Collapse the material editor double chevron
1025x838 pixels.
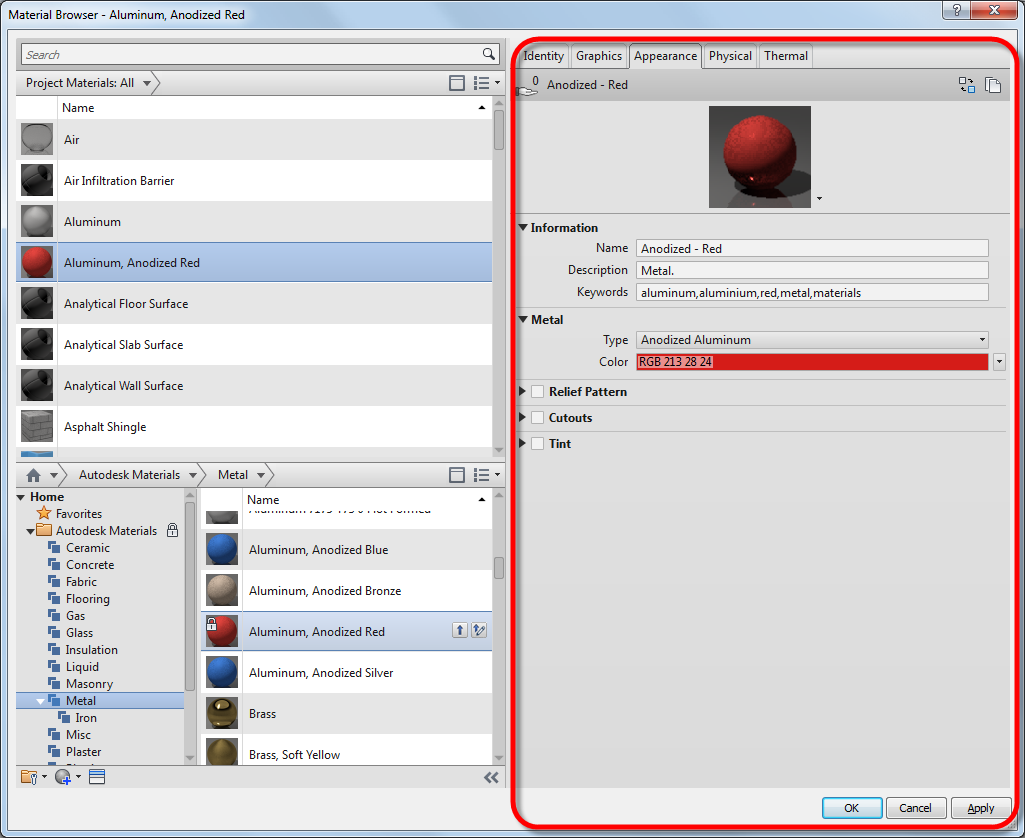pyautogui.click(x=491, y=777)
